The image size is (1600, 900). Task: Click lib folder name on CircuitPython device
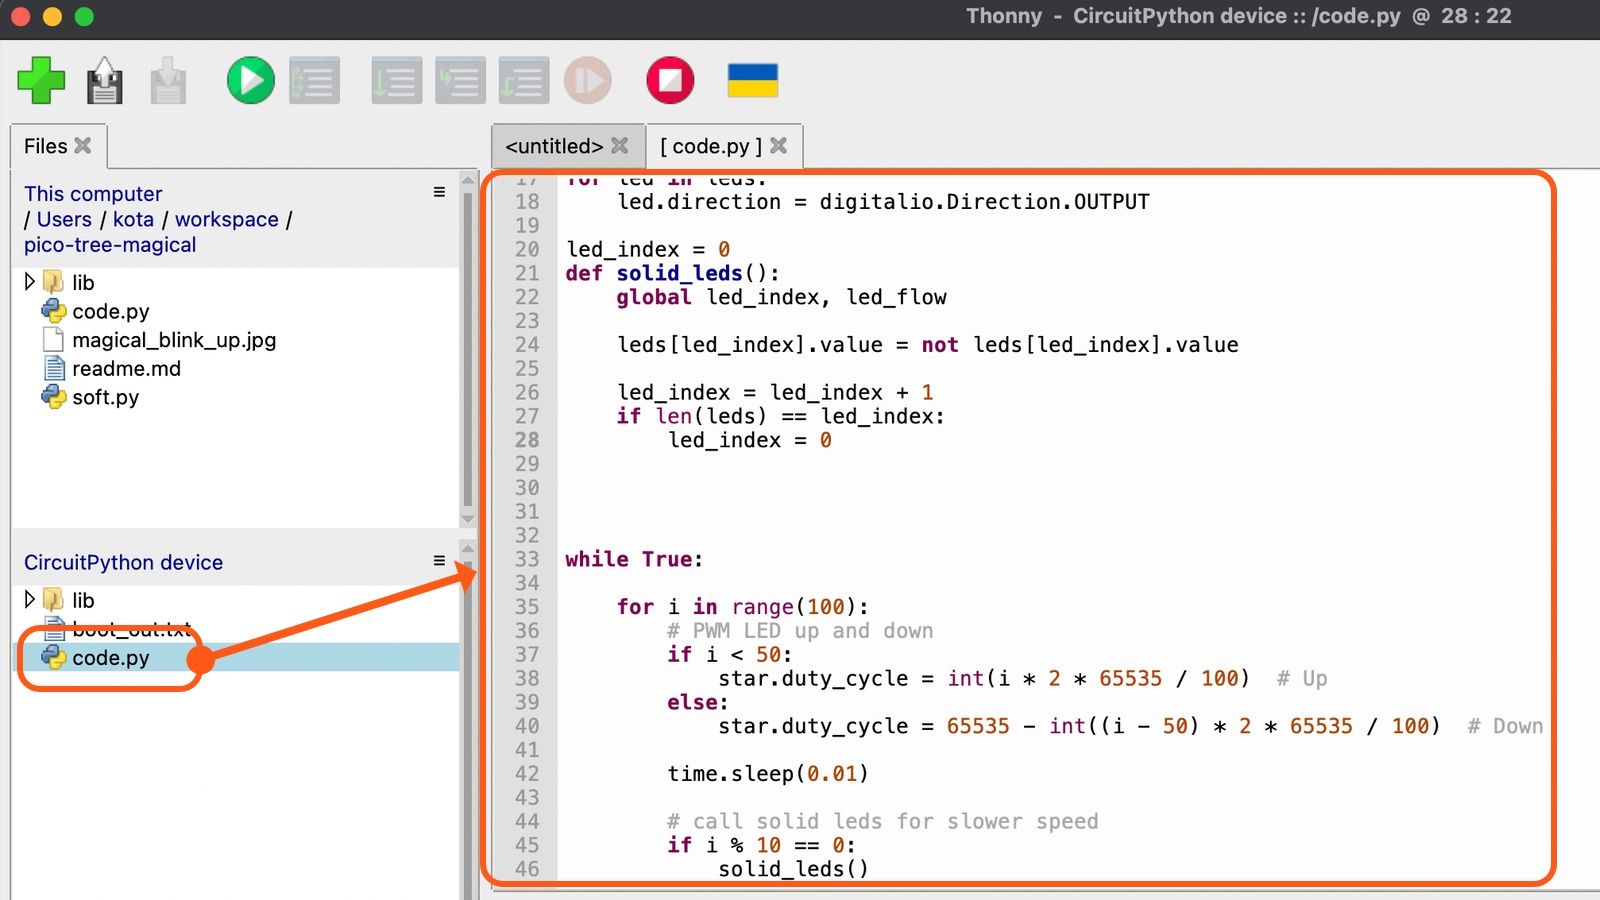(83, 600)
